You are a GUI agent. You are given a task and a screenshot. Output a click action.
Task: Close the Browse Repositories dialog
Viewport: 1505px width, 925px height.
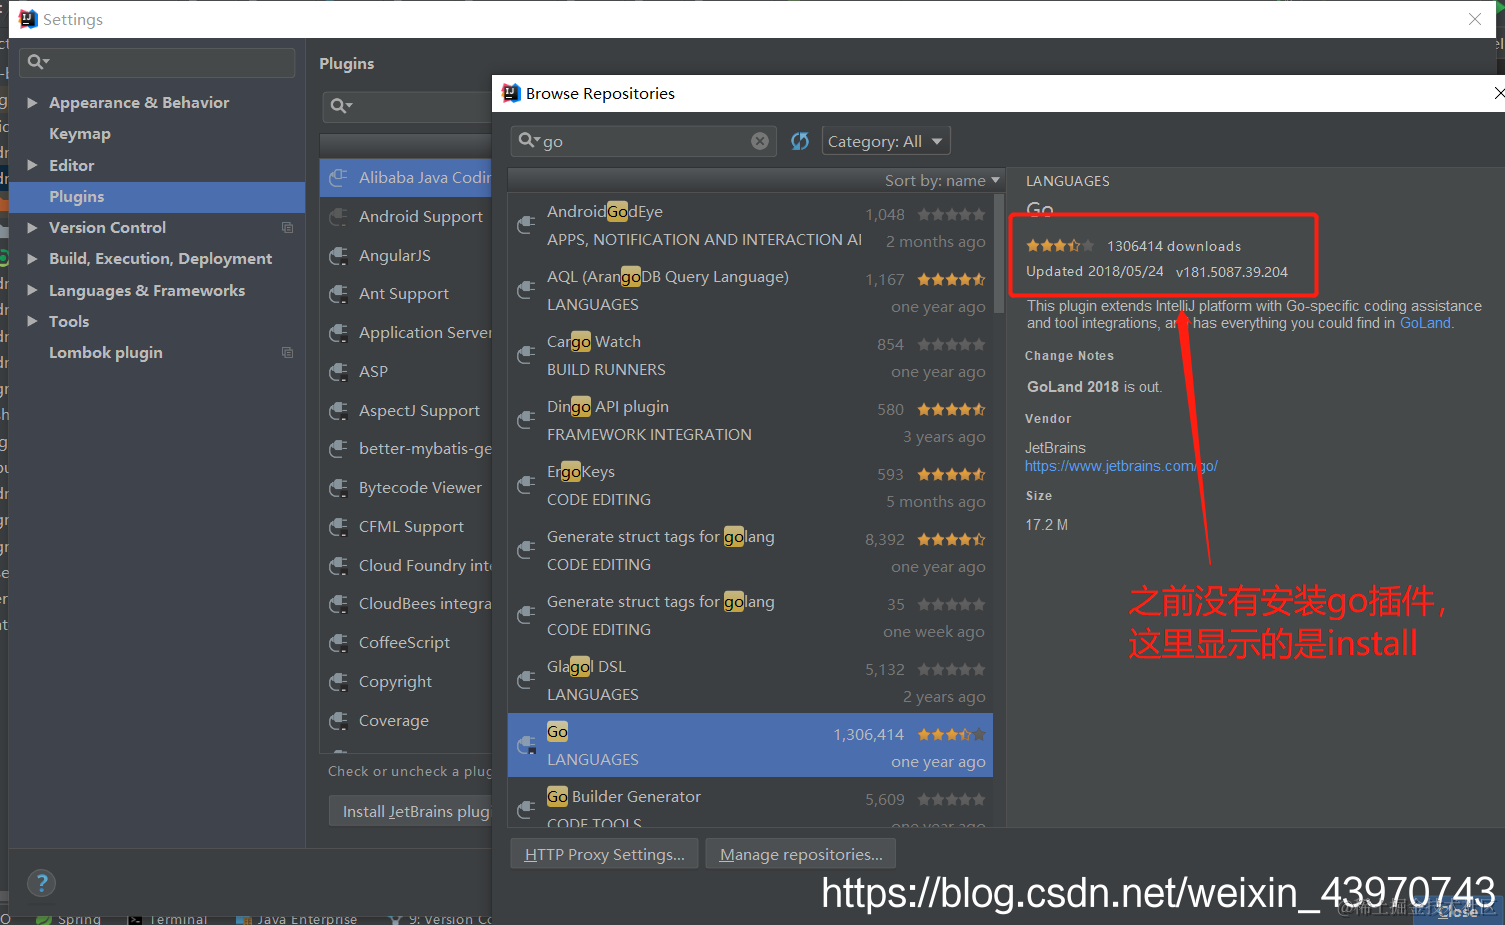point(1498,93)
